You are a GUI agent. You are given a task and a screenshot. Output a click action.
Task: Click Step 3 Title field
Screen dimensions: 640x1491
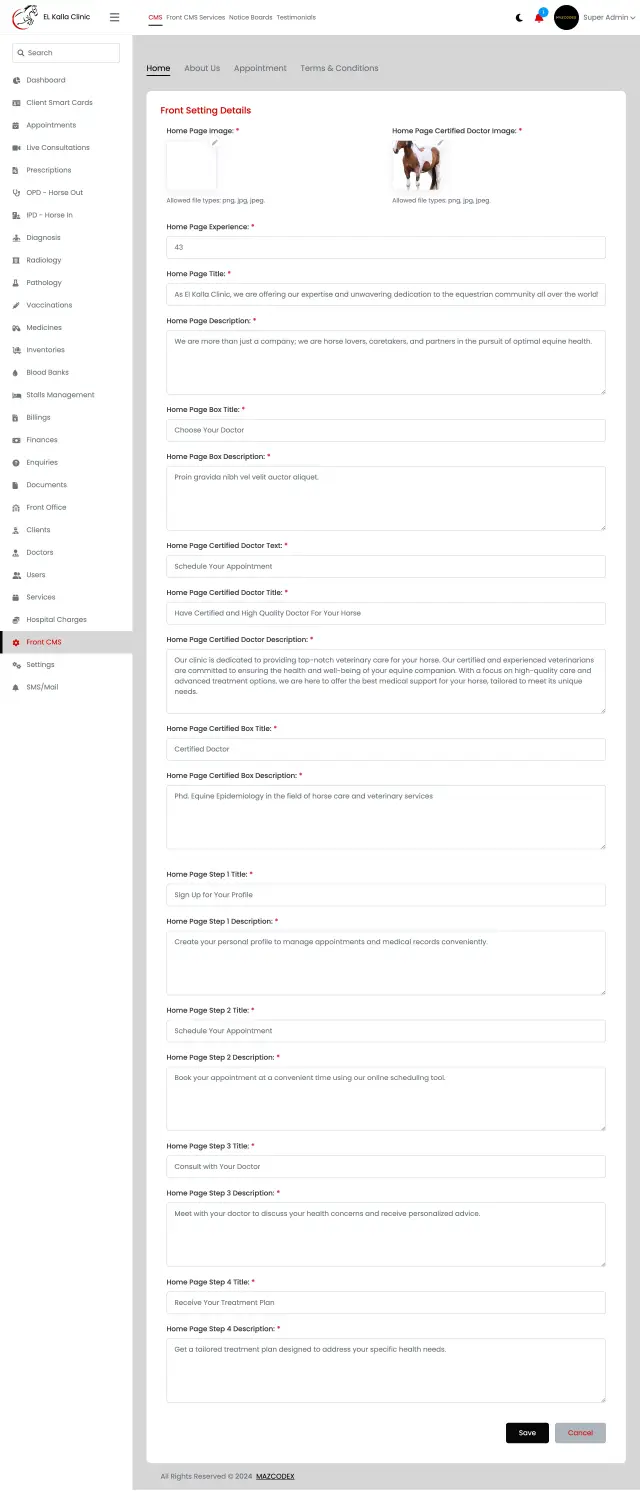click(386, 1166)
